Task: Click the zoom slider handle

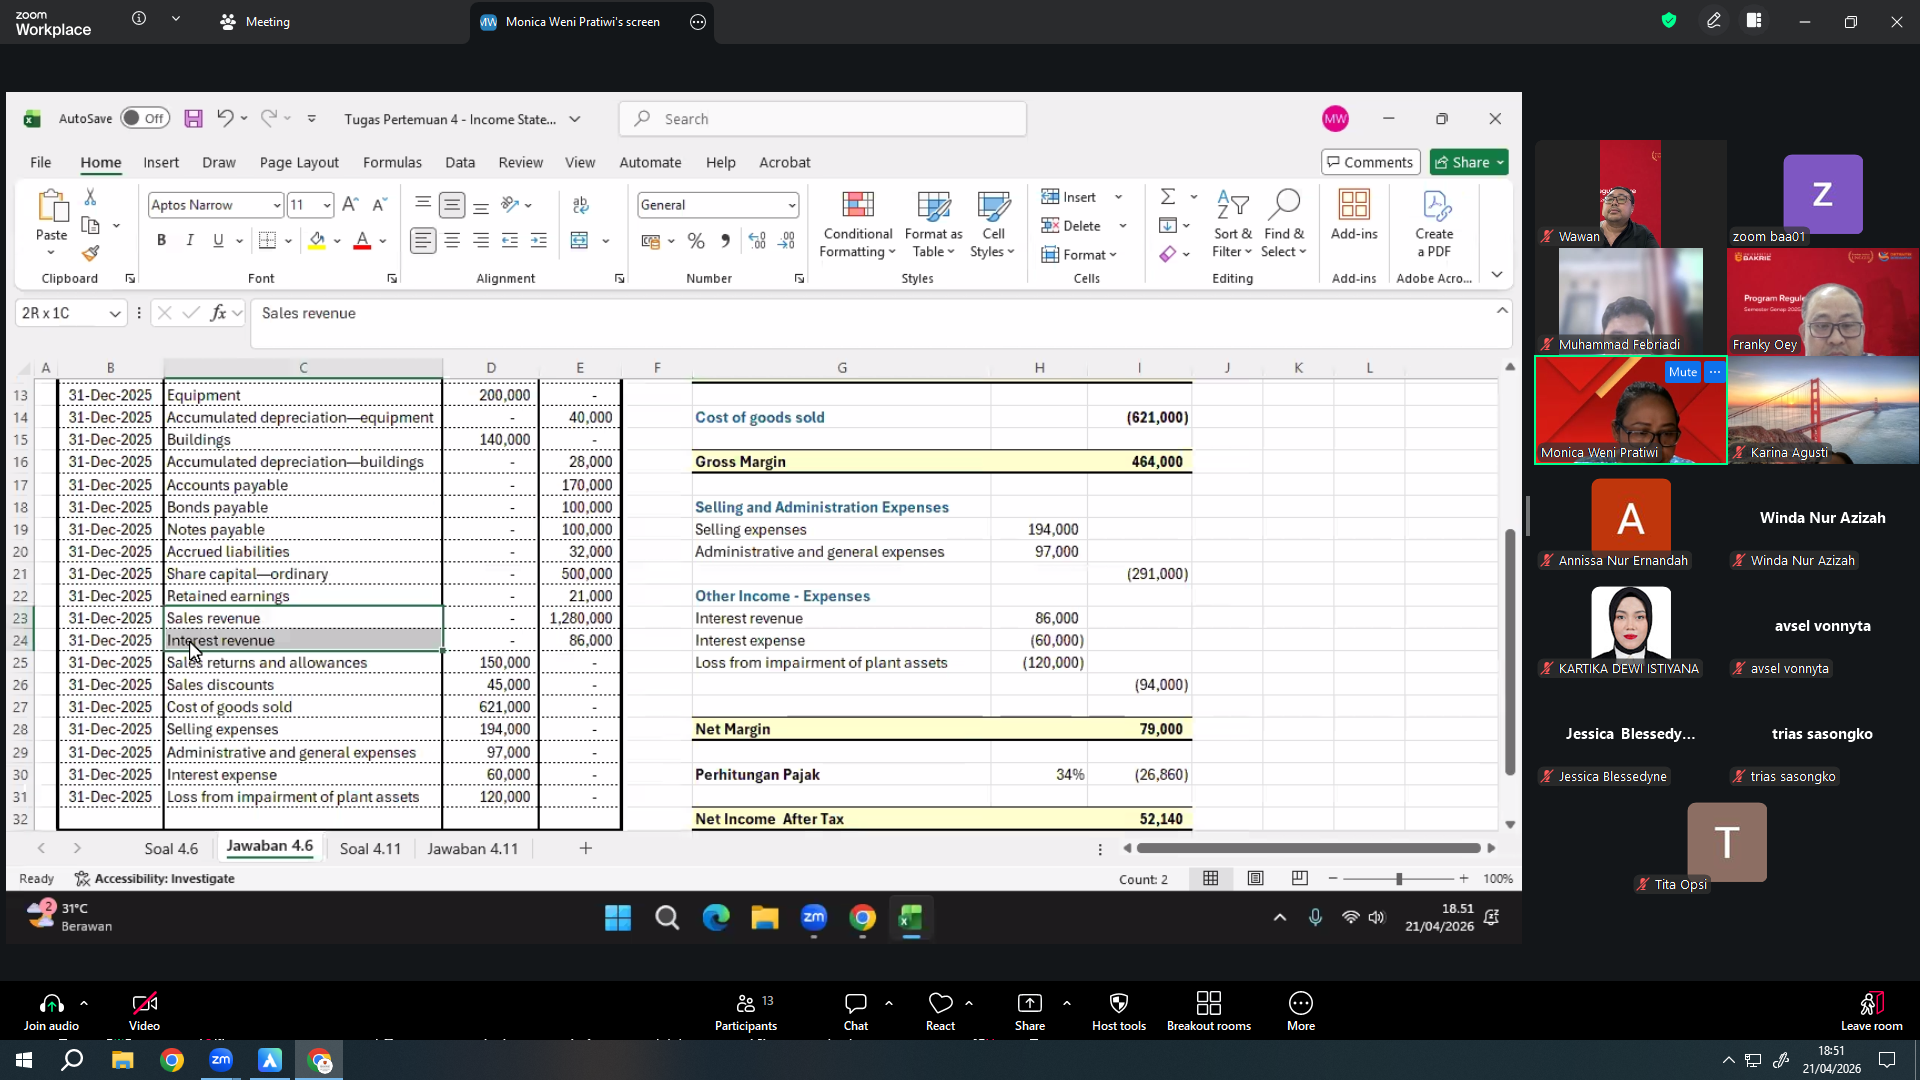Action: tap(1399, 878)
